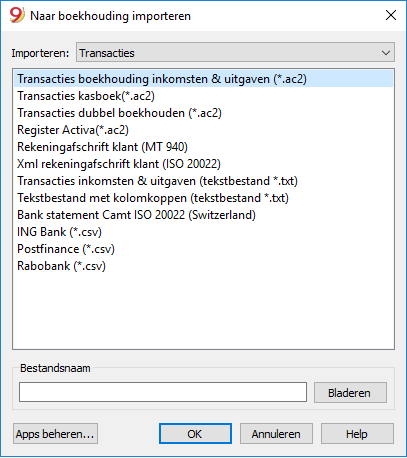Open the Importeren dropdown showing Transacties
The width and height of the screenshot is (407, 458).
coord(235,52)
